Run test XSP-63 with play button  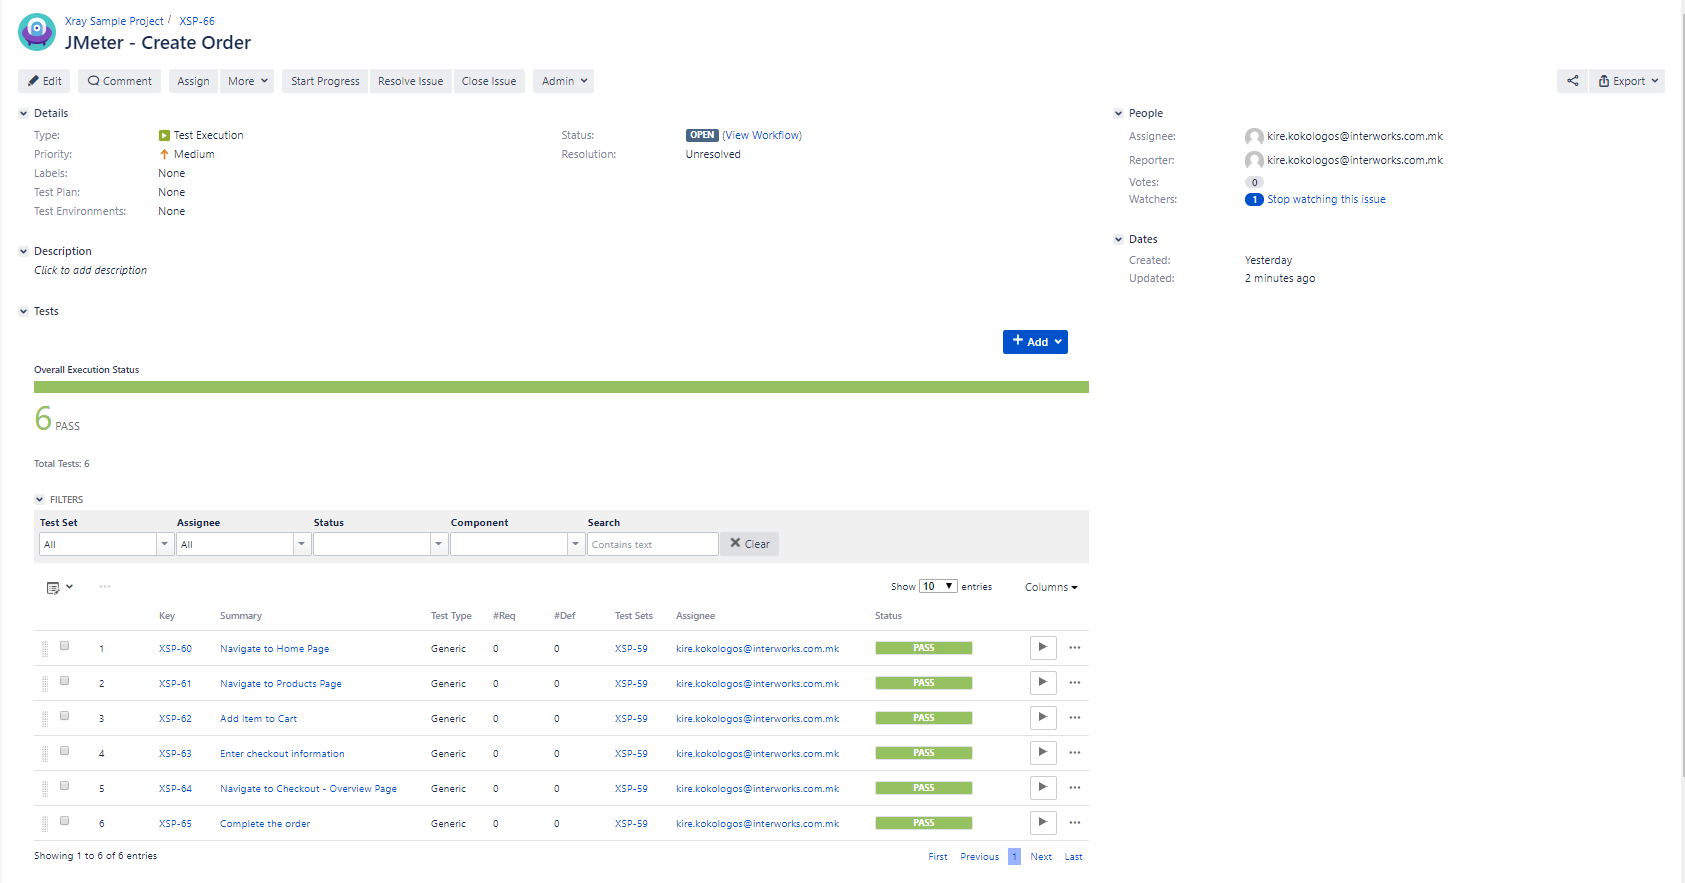pos(1043,753)
